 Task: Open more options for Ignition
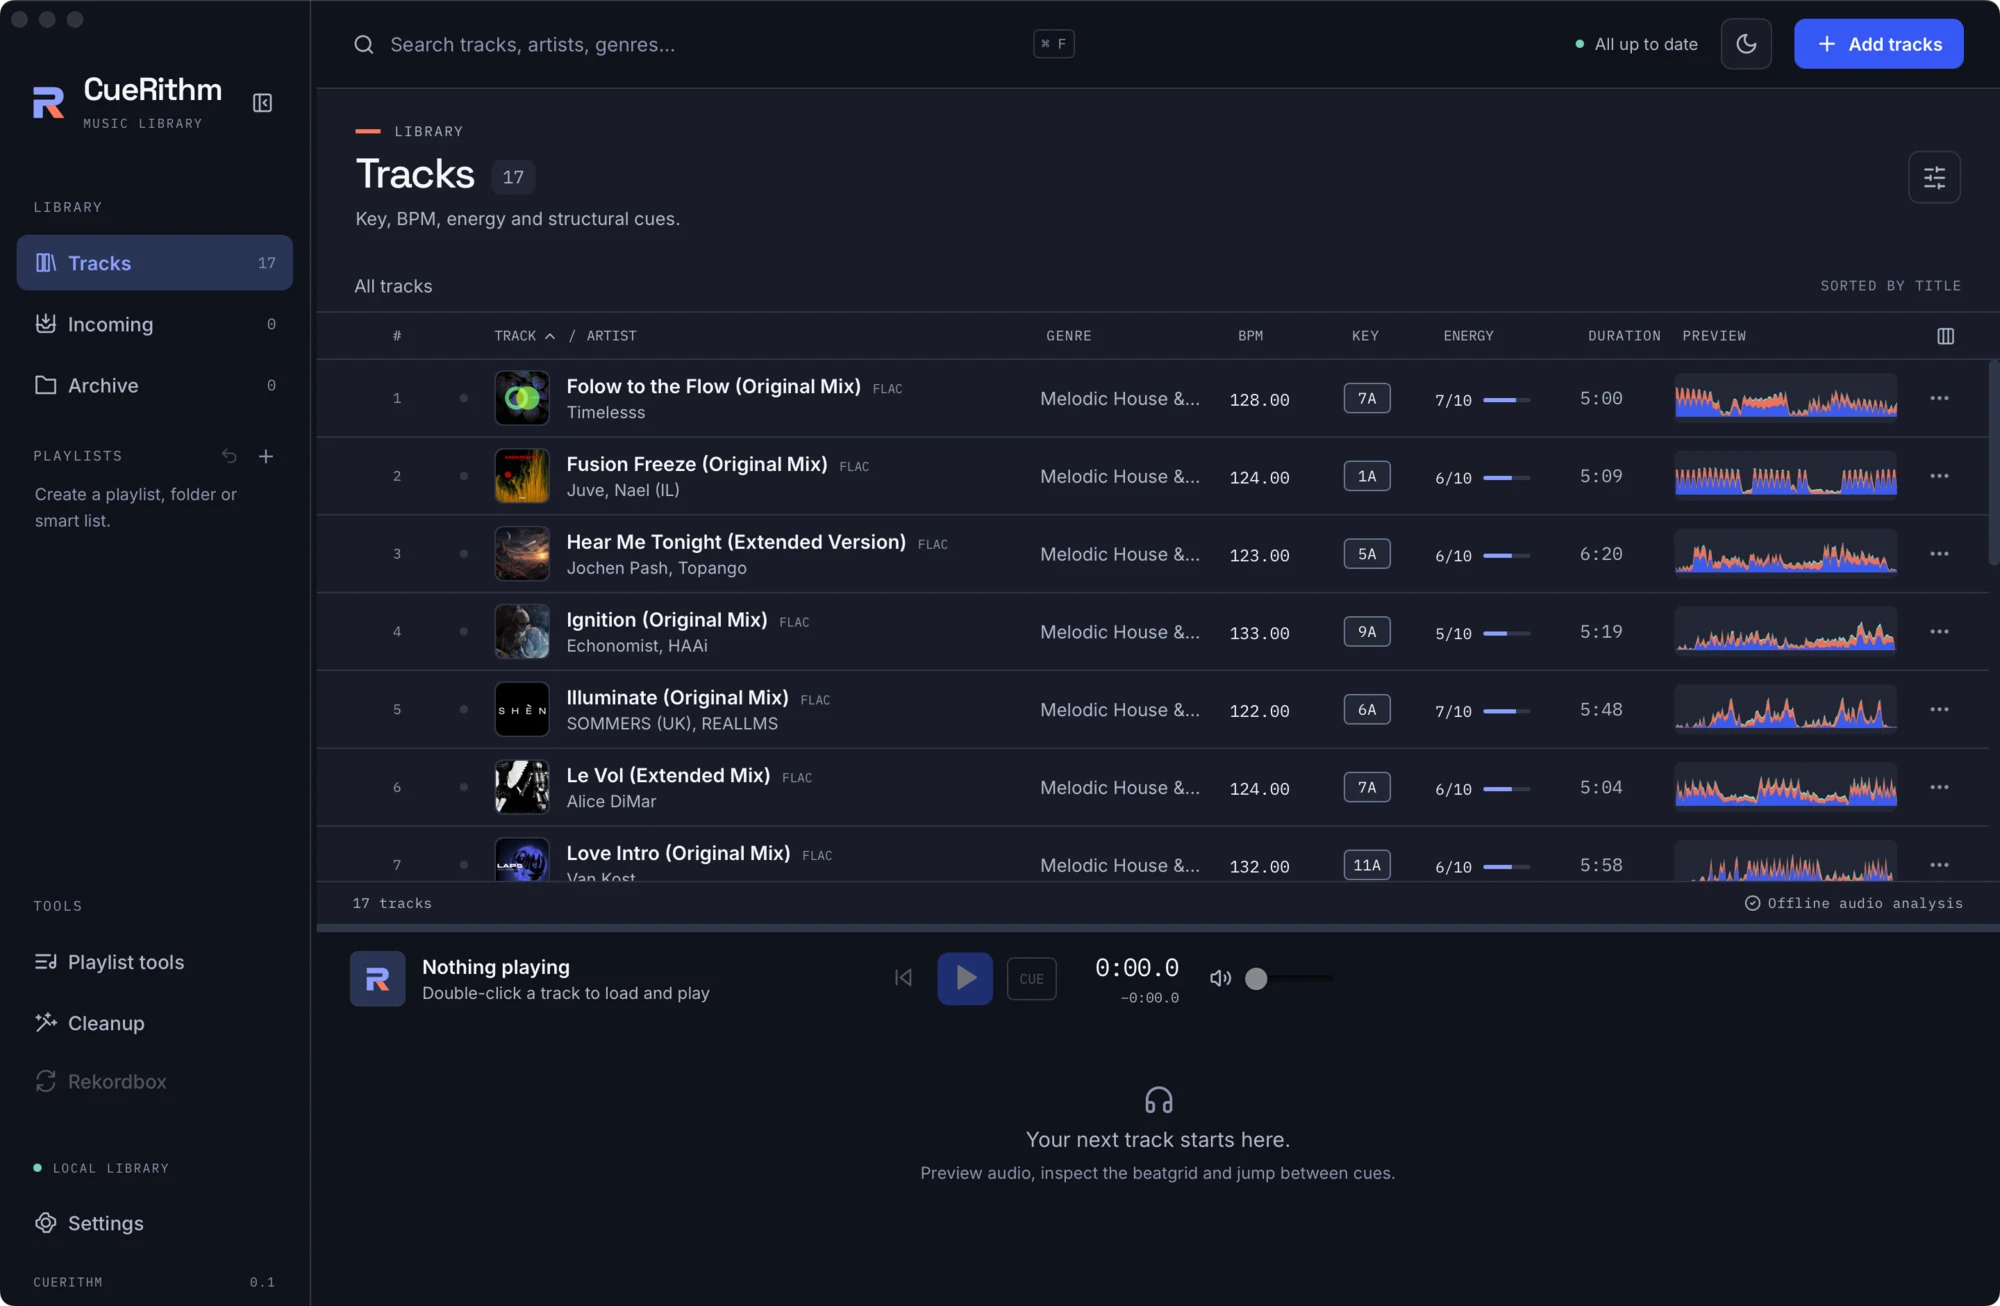click(1939, 632)
